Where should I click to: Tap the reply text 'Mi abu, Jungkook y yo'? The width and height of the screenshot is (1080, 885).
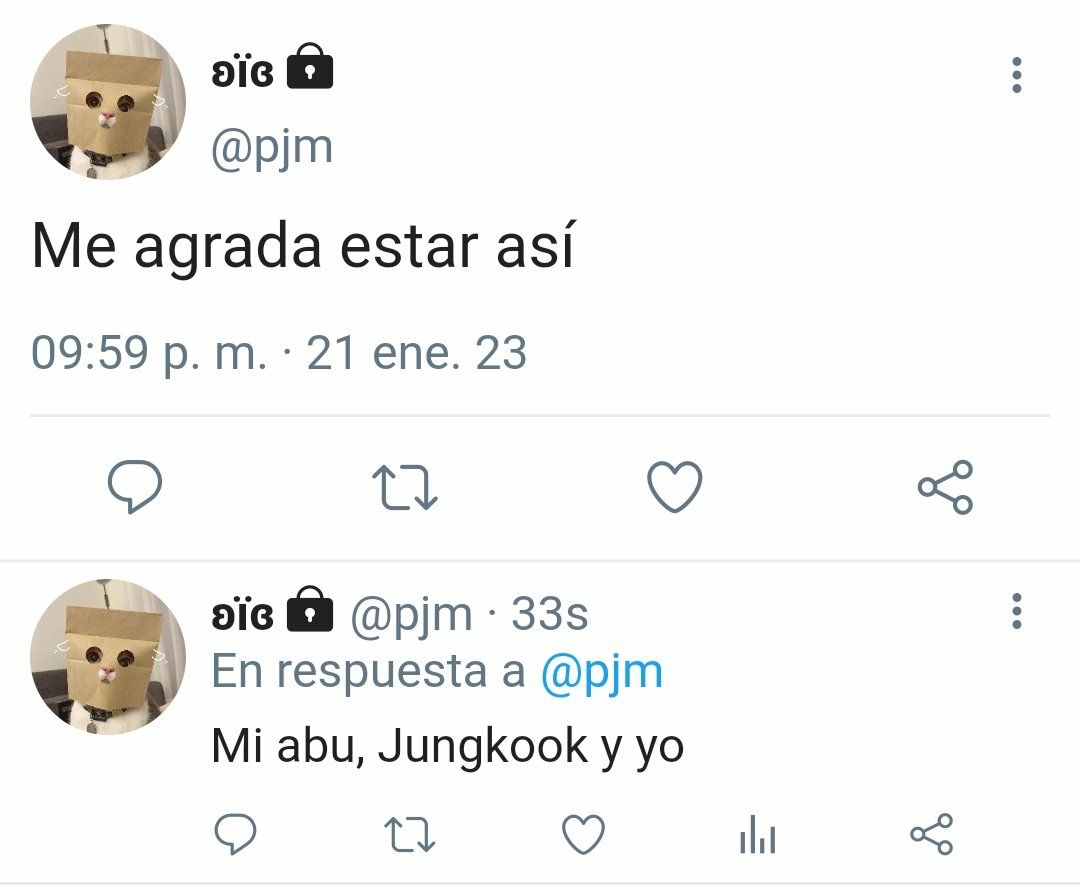448,747
